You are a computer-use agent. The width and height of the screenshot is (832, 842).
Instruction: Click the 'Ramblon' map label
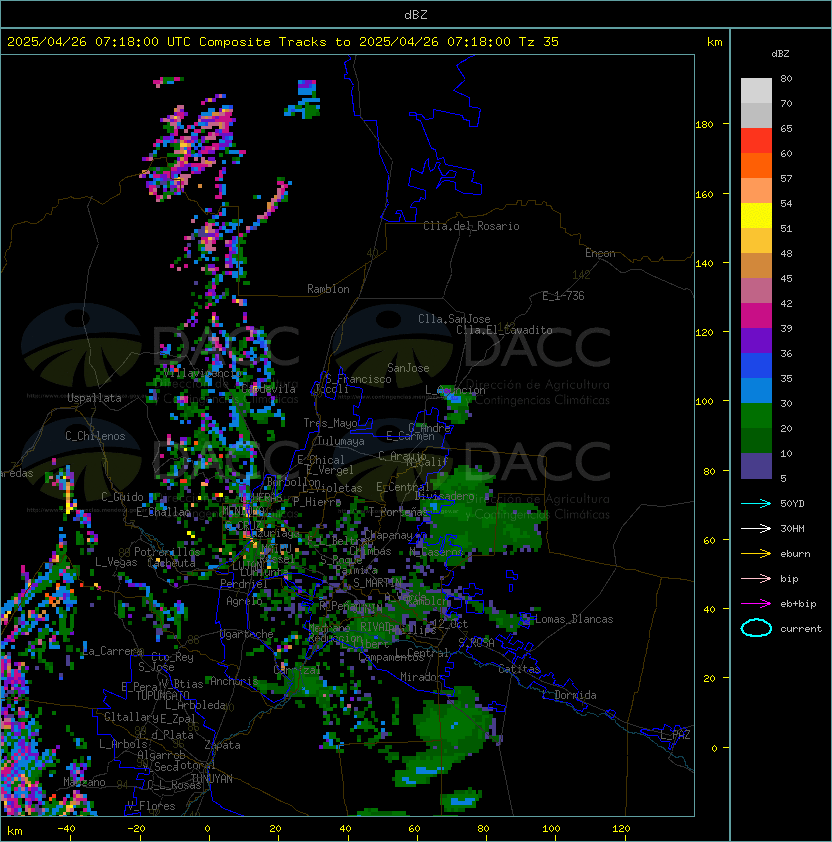click(x=328, y=289)
